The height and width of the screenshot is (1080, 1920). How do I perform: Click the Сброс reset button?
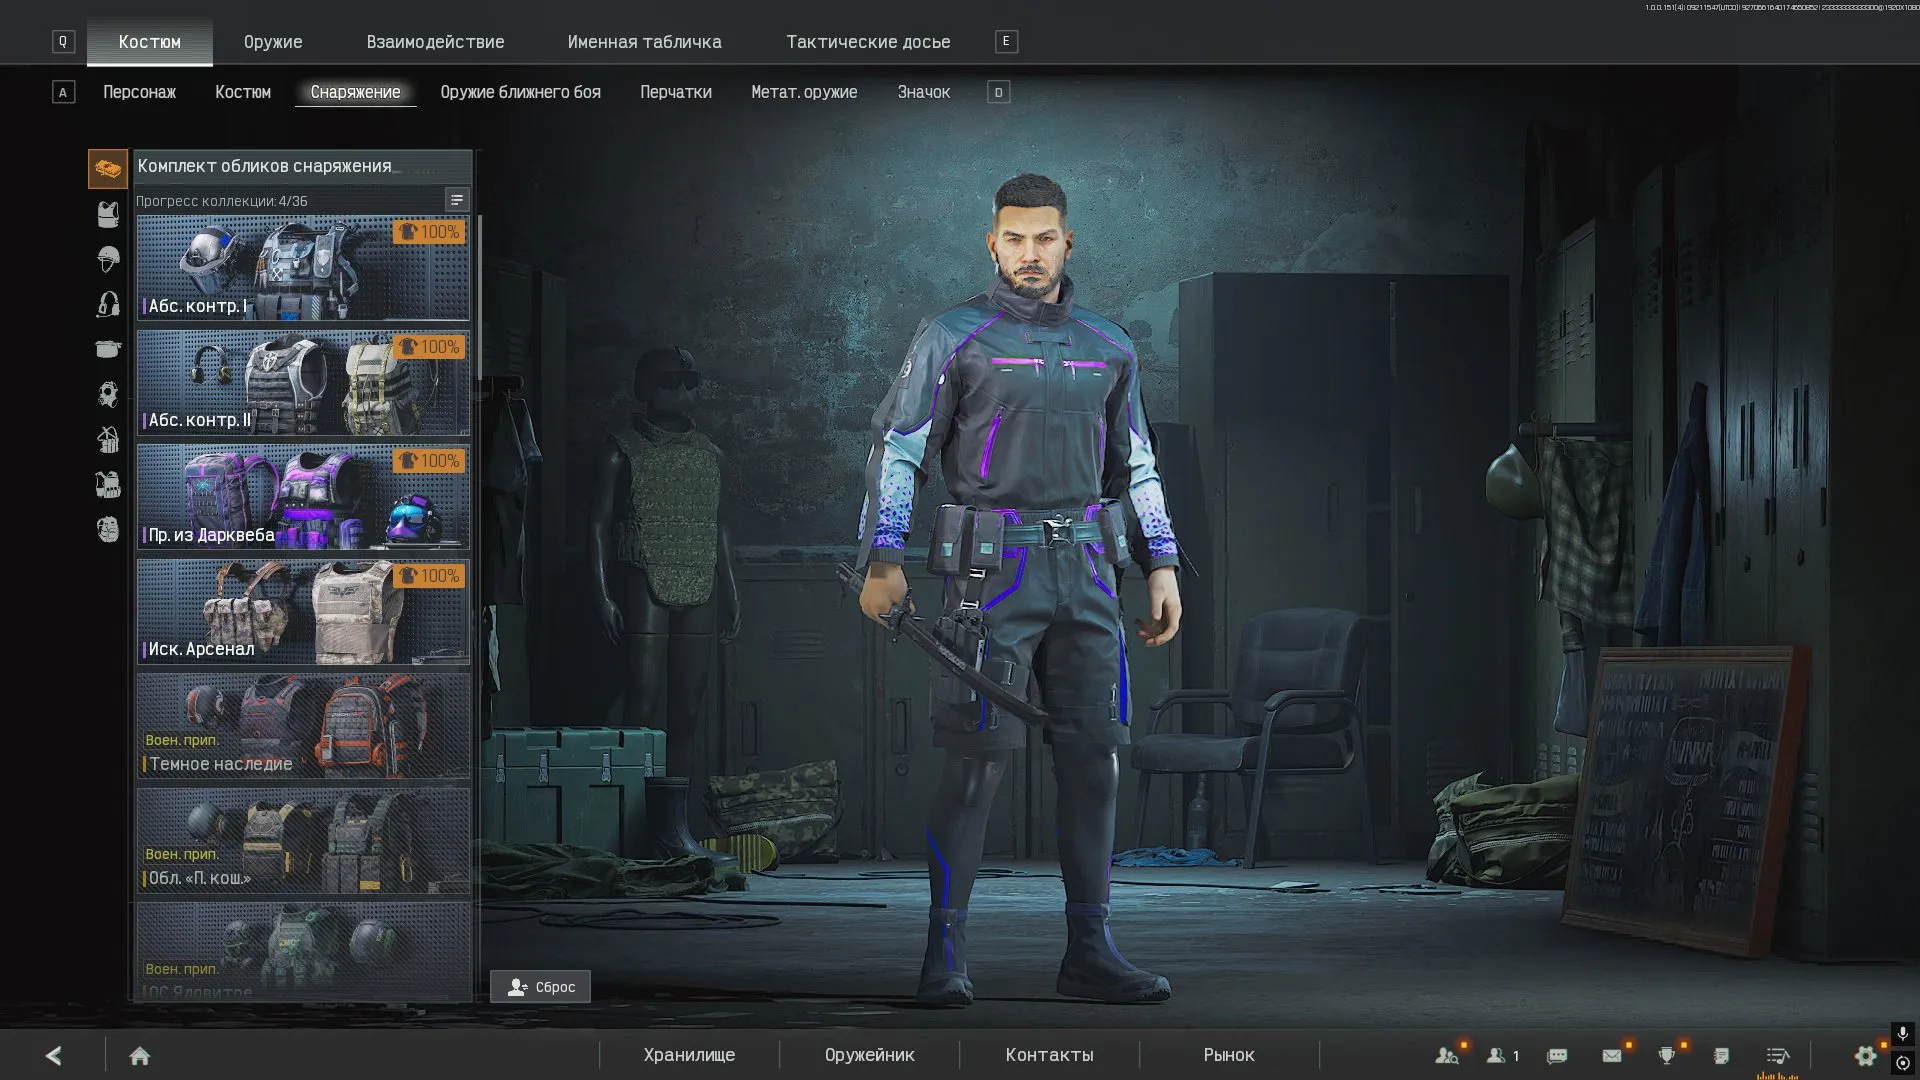pyautogui.click(x=540, y=987)
